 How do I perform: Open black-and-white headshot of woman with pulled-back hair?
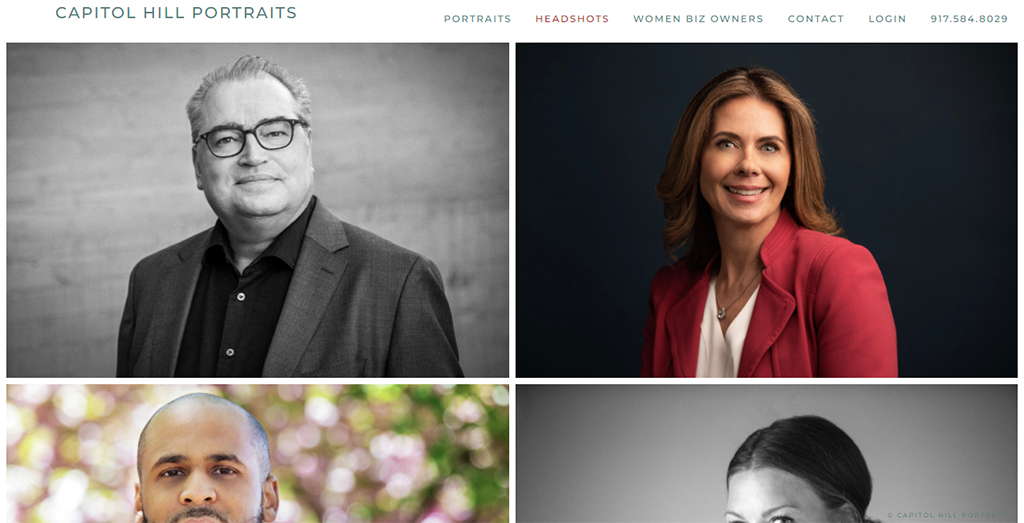(767, 453)
